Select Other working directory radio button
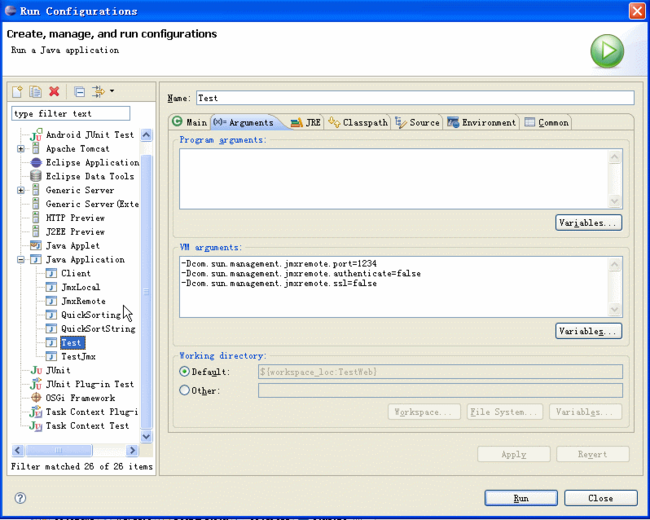Screen dimensions: 650x520 click(184, 390)
